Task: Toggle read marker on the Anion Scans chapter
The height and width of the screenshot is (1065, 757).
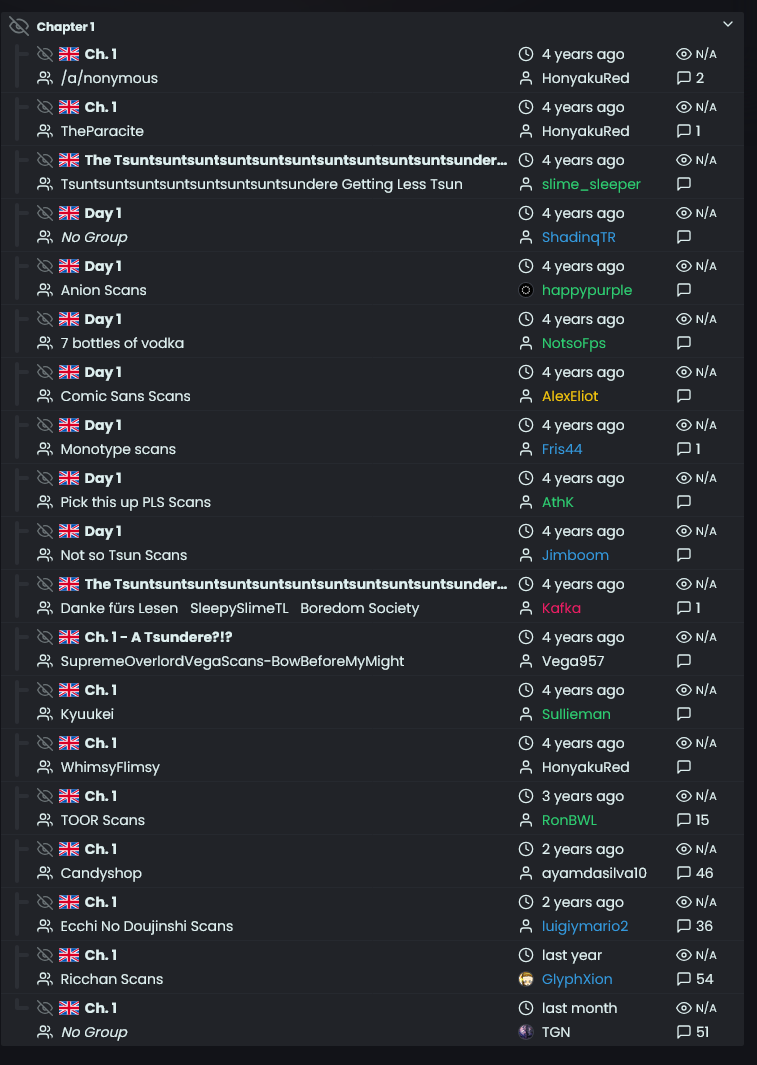Action: click(45, 266)
